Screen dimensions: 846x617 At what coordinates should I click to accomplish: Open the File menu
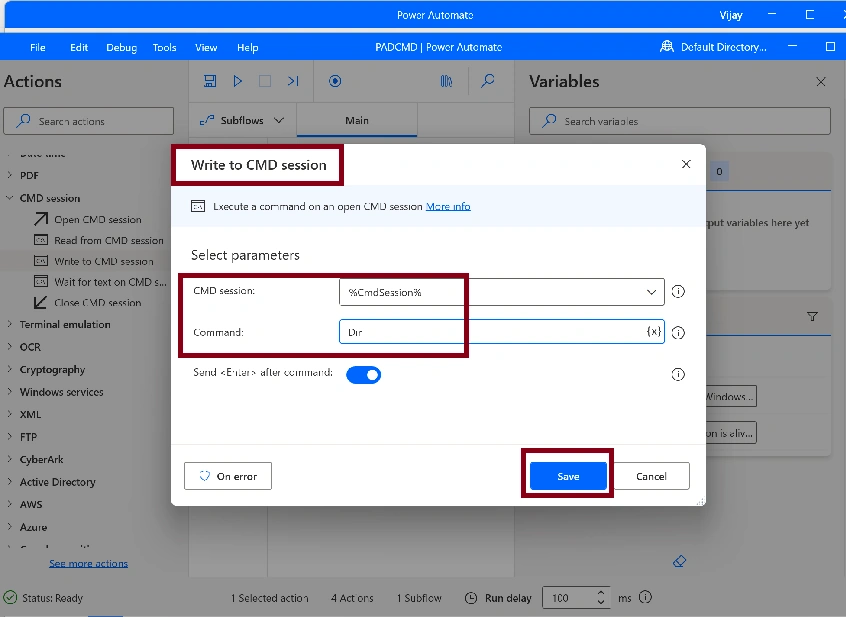tap(38, 47)
